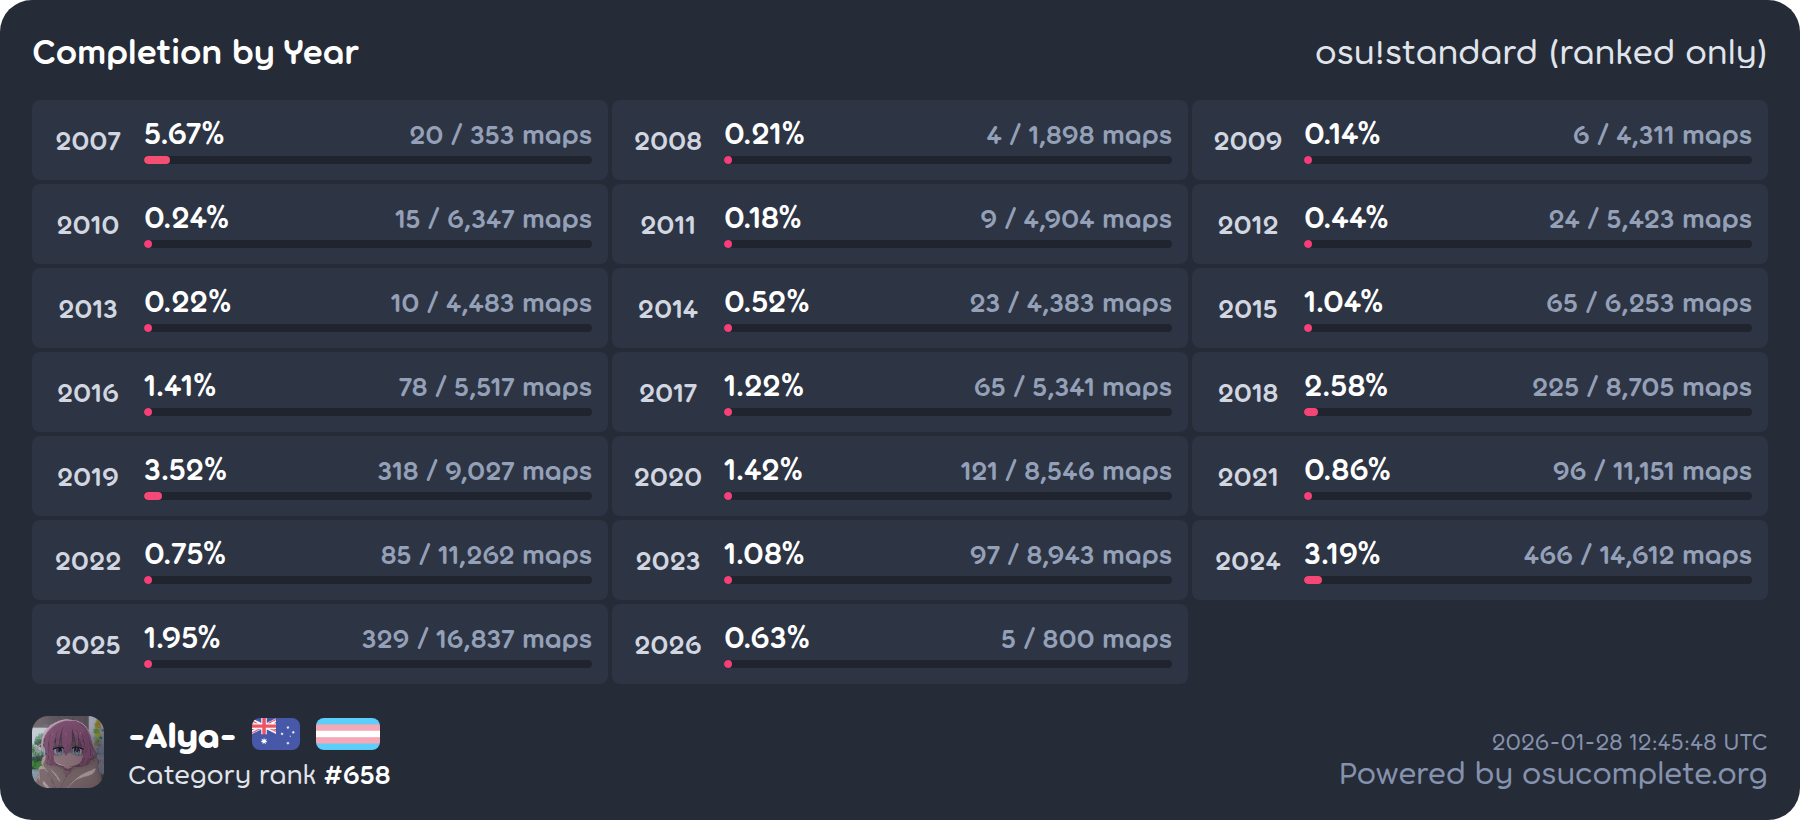Select the 2024 year card
1800x820 pixels.
coord(1479,560)
